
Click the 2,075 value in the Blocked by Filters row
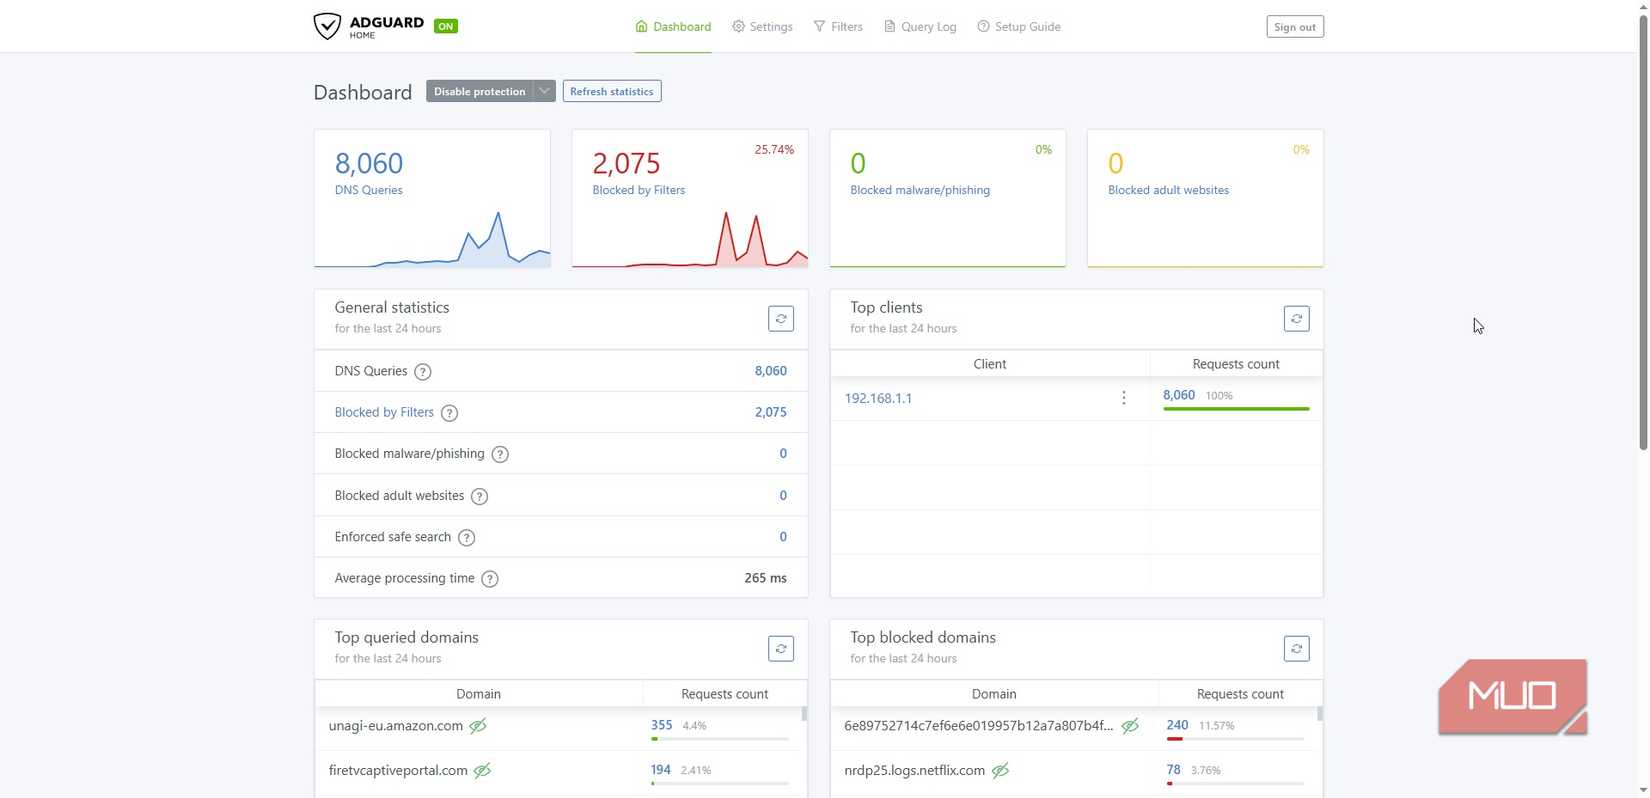pos(771,412)
